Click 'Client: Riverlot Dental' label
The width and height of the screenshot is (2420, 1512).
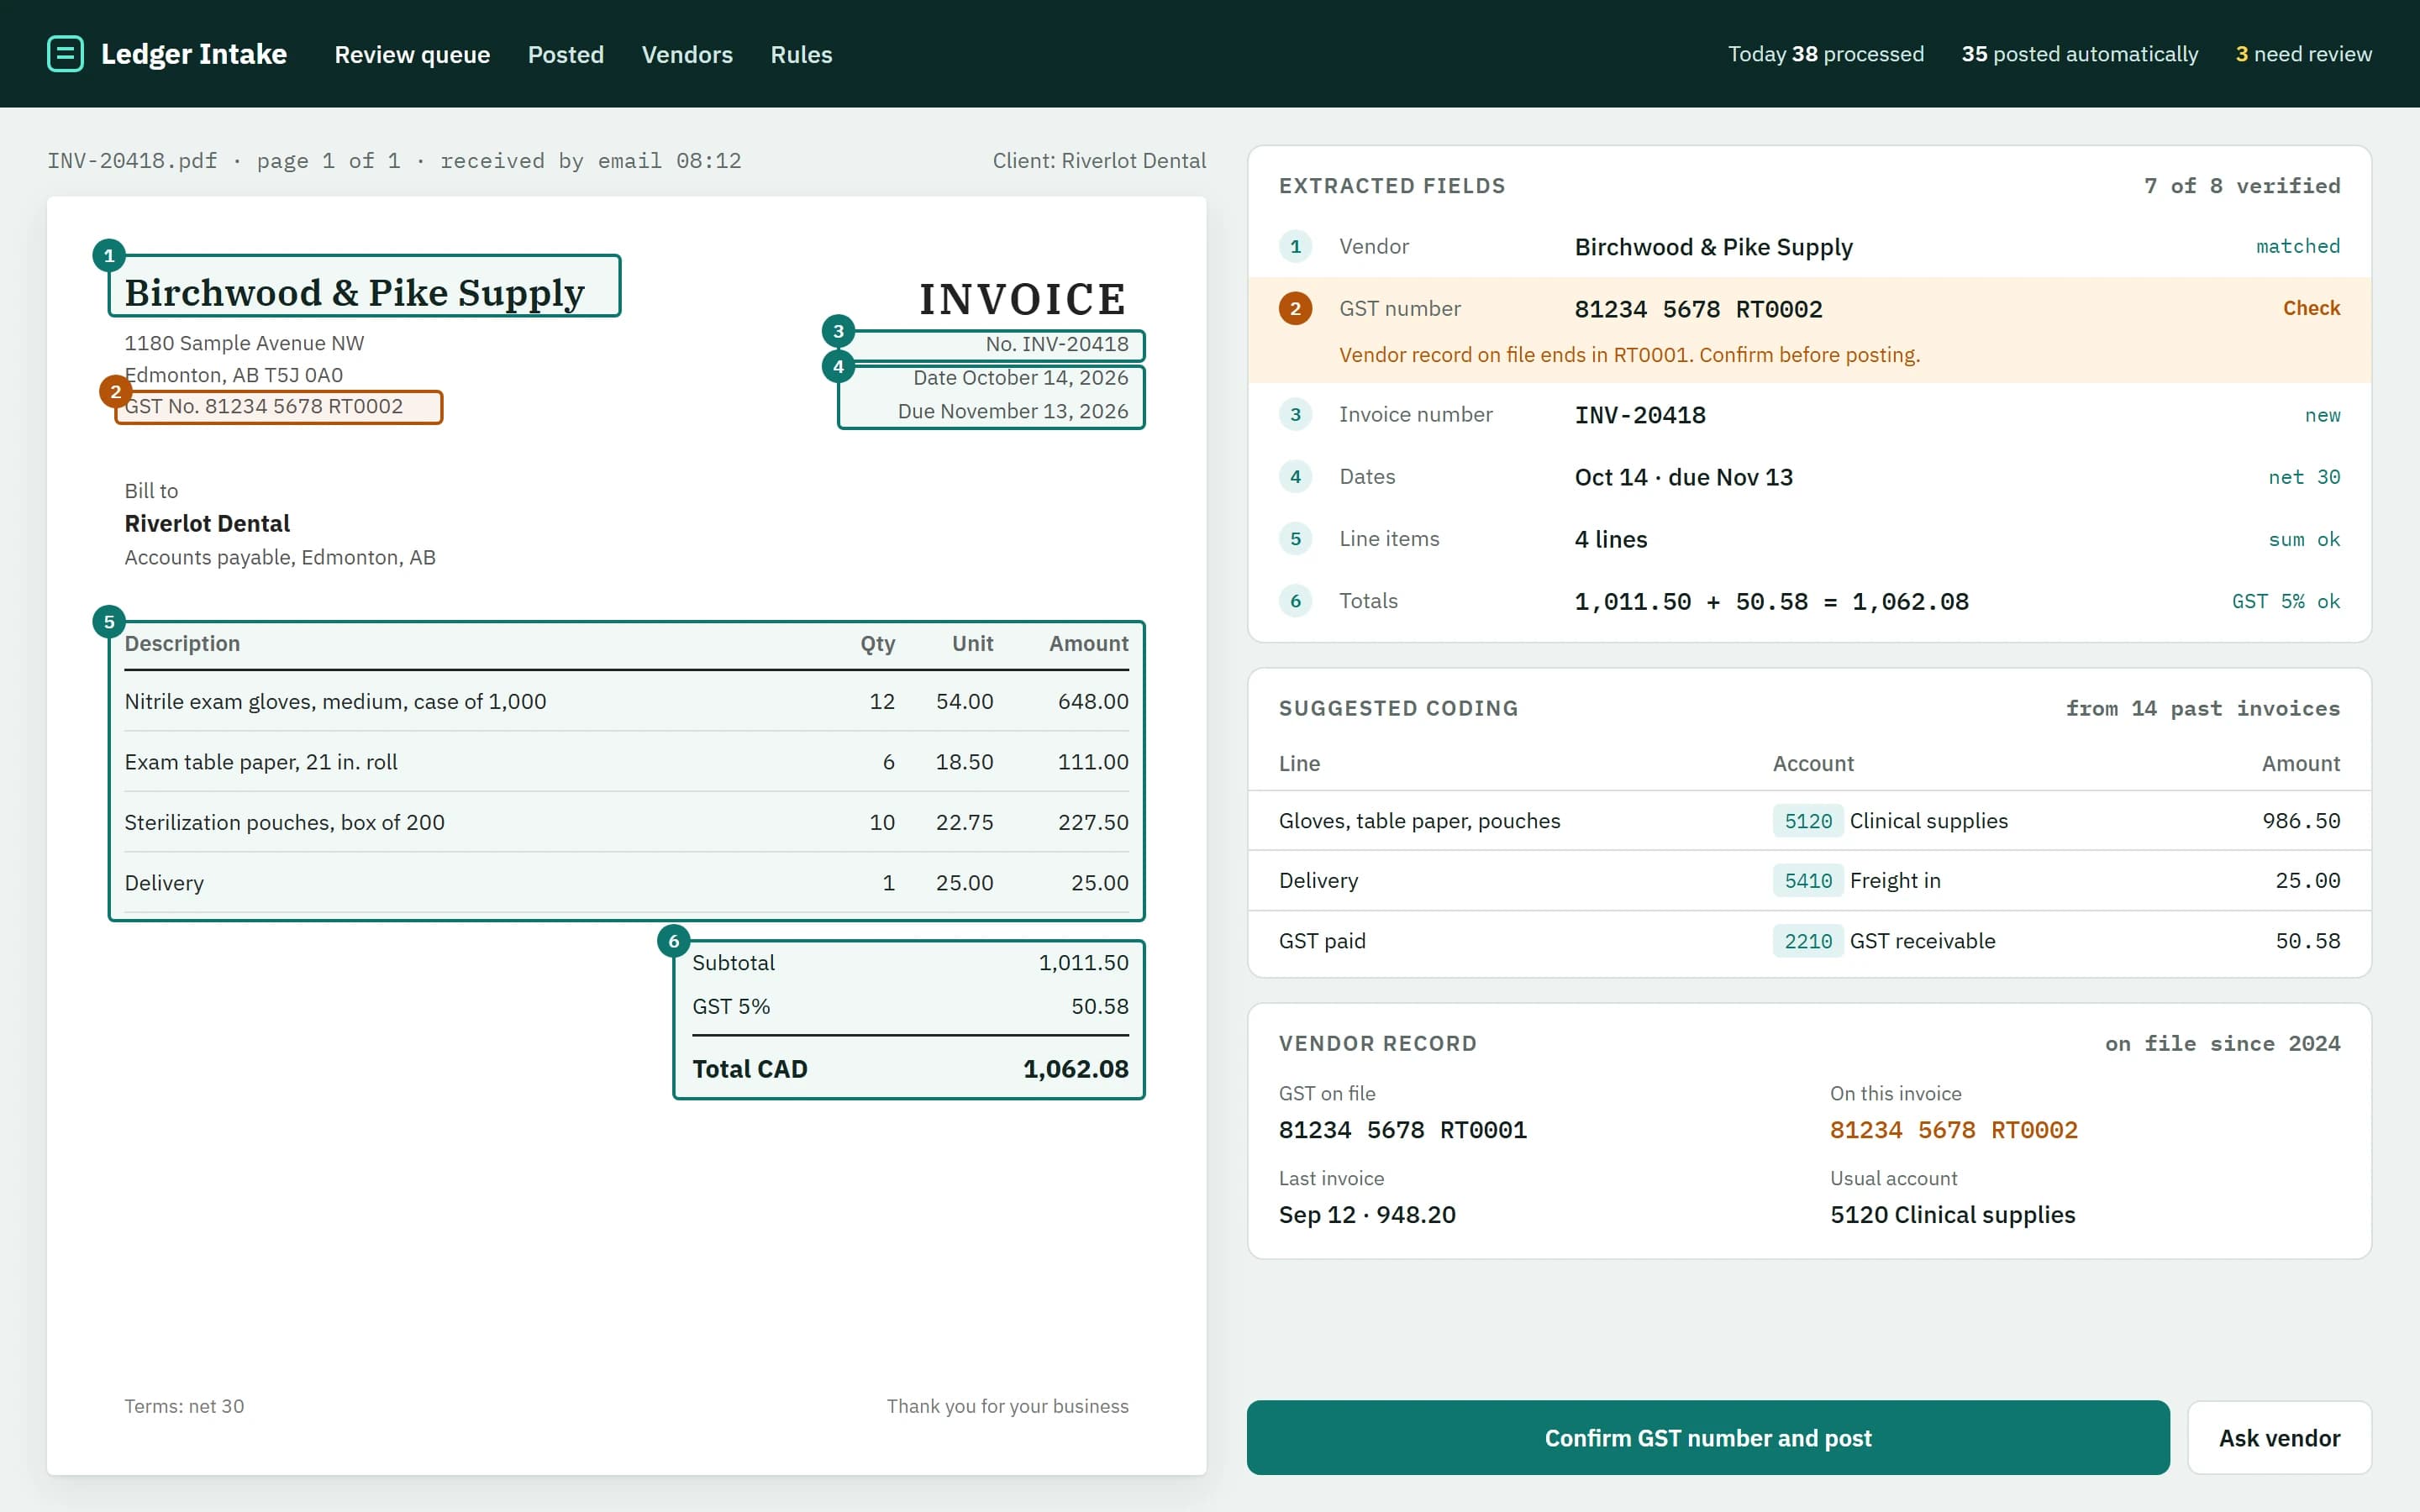[x=1099, y=160]
